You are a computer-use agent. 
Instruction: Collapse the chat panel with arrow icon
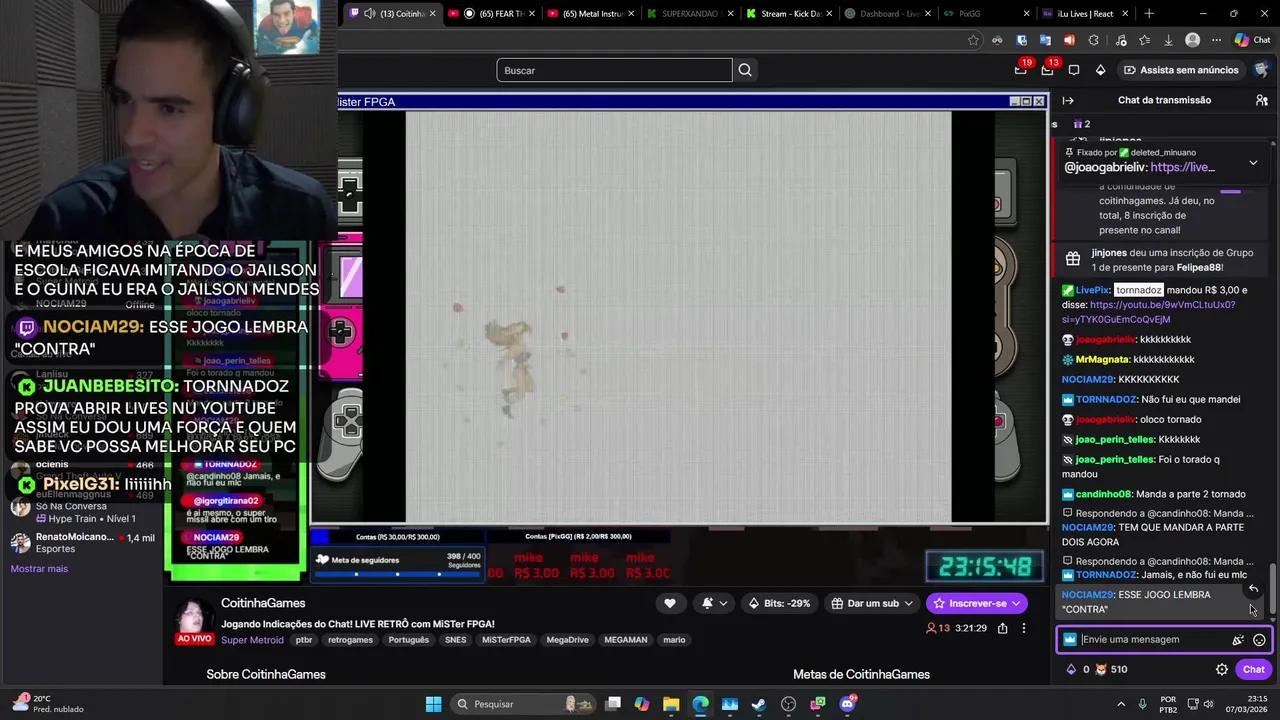pos(1068,100)
